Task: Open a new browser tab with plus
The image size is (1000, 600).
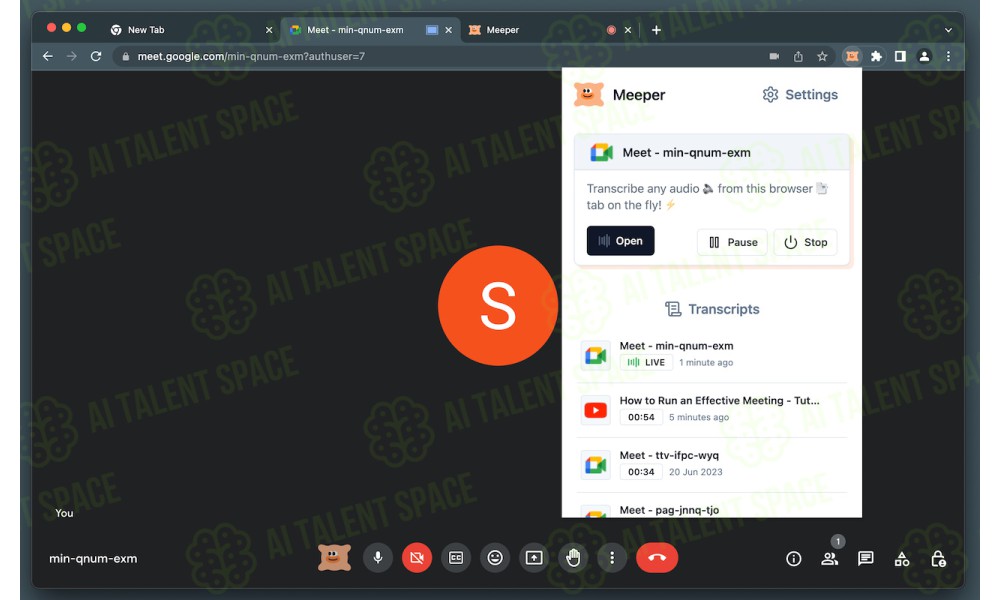Action: tap(656, 30)
